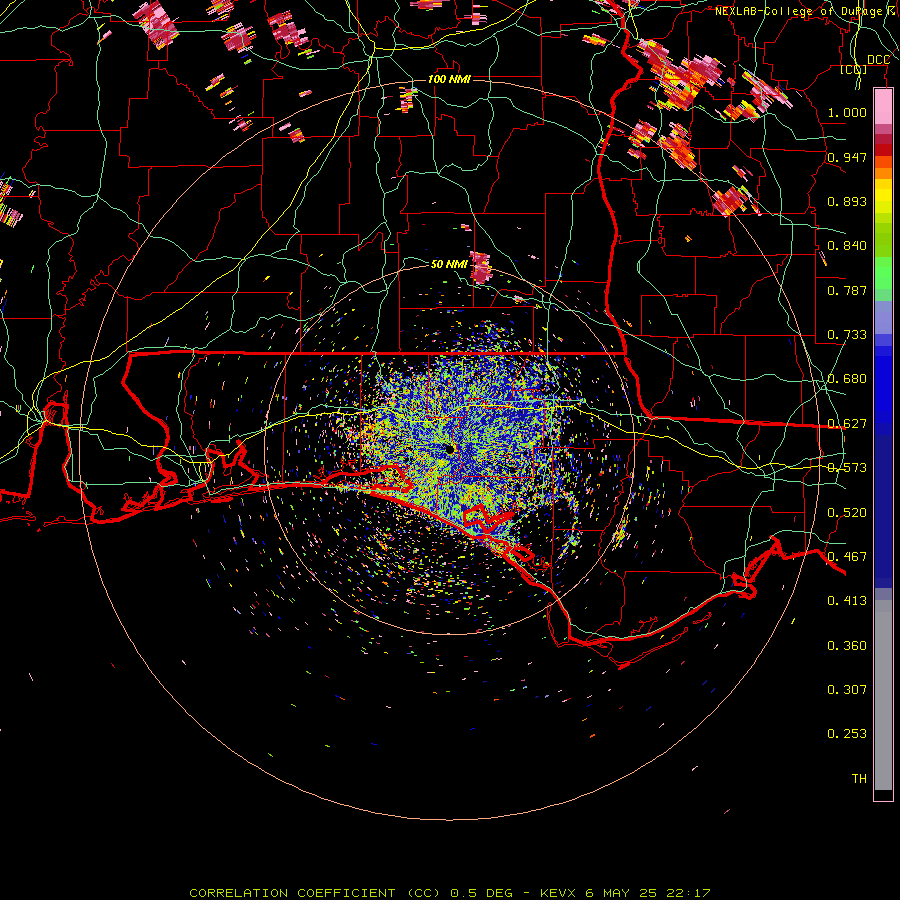Select the 0.840 scale value
900x900 pixels.
(x=847, y=246)
